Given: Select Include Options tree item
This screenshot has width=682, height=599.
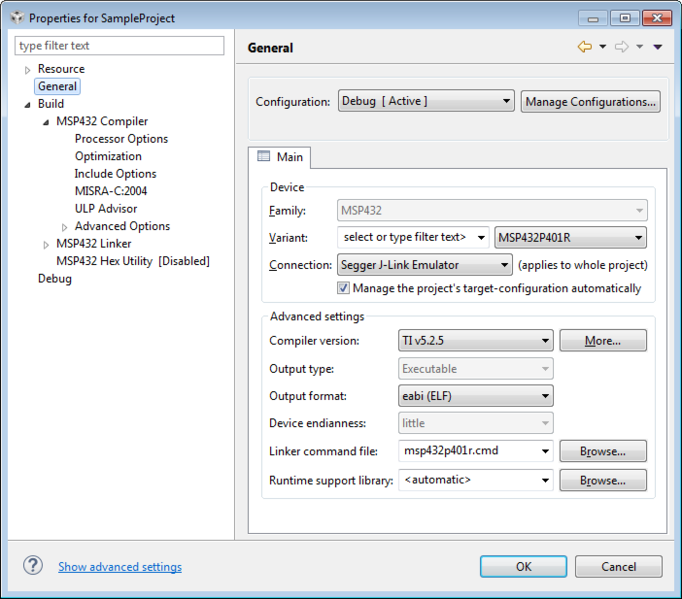Looking at the screenshot, I should tap(115, 174).
